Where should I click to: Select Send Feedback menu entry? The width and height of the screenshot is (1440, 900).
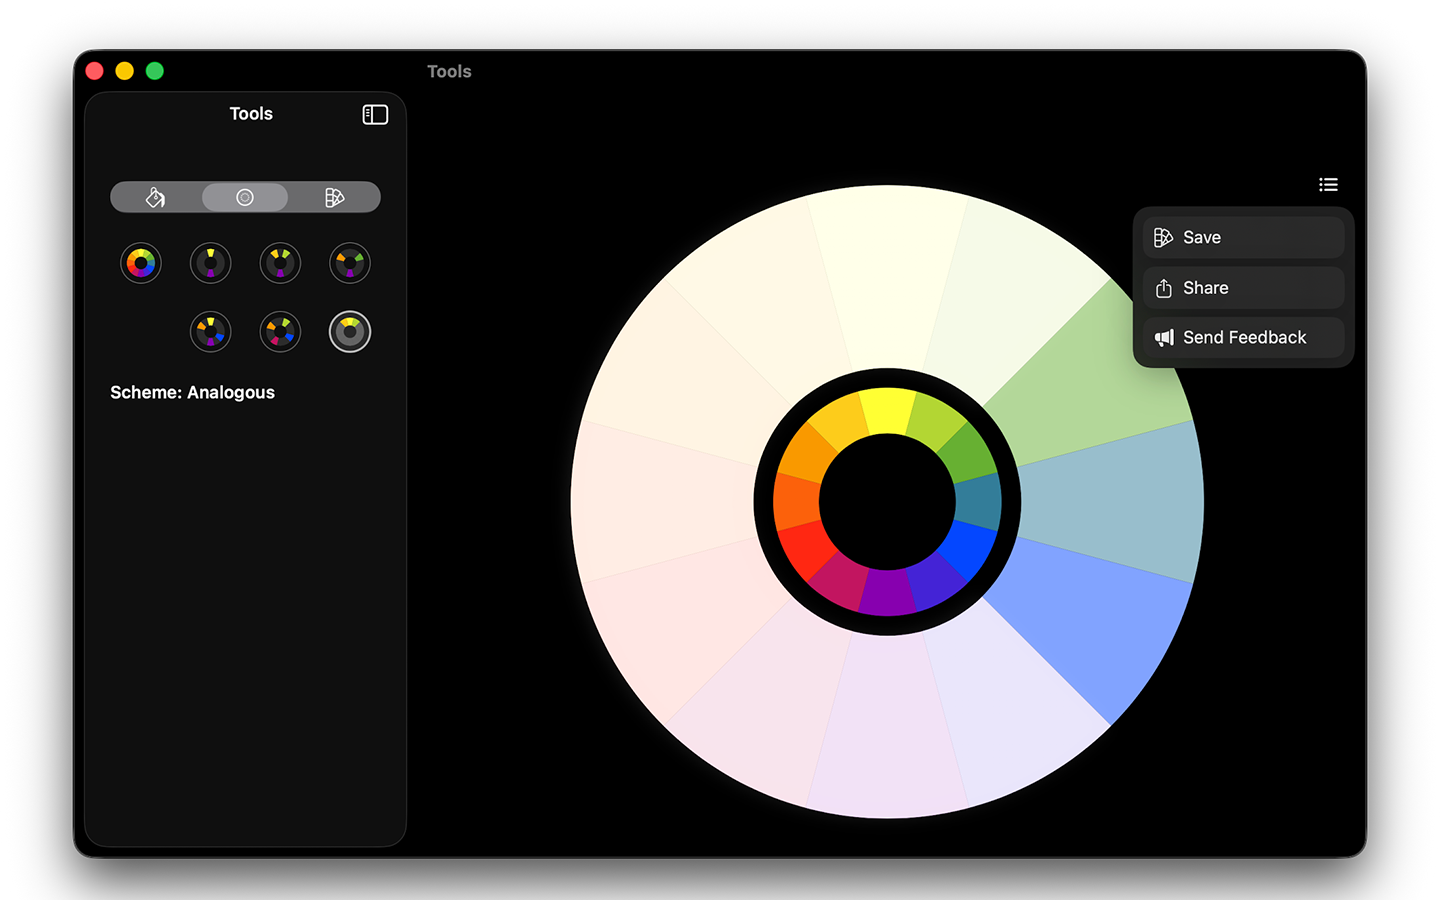click(x=1243, y=338)
